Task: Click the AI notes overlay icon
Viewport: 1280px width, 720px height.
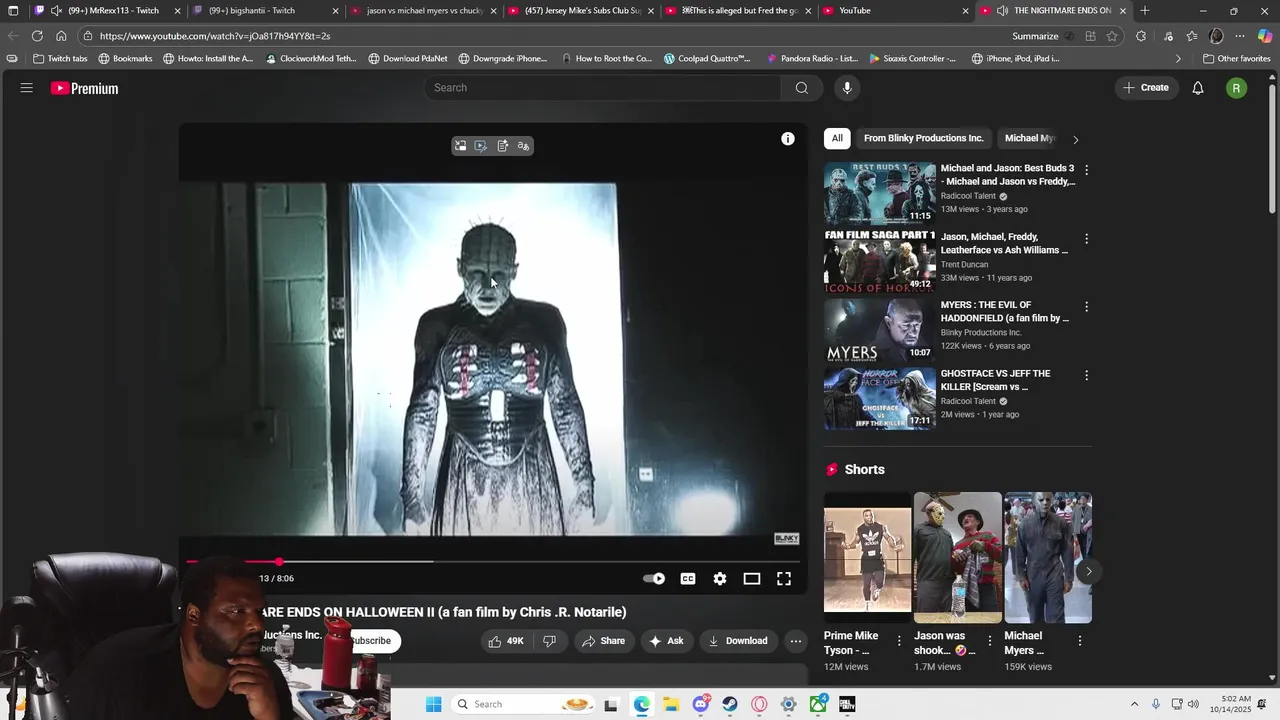Action: point(502,146)
